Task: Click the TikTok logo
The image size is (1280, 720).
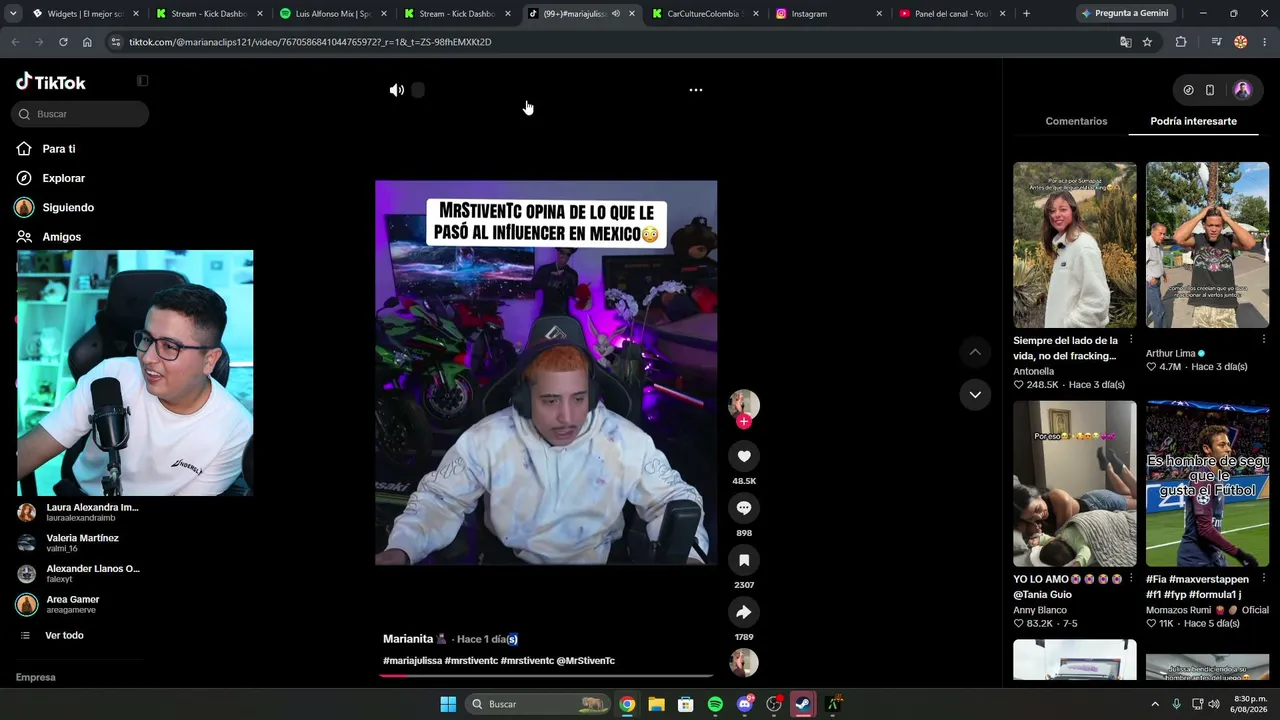Action: point(51,82)
